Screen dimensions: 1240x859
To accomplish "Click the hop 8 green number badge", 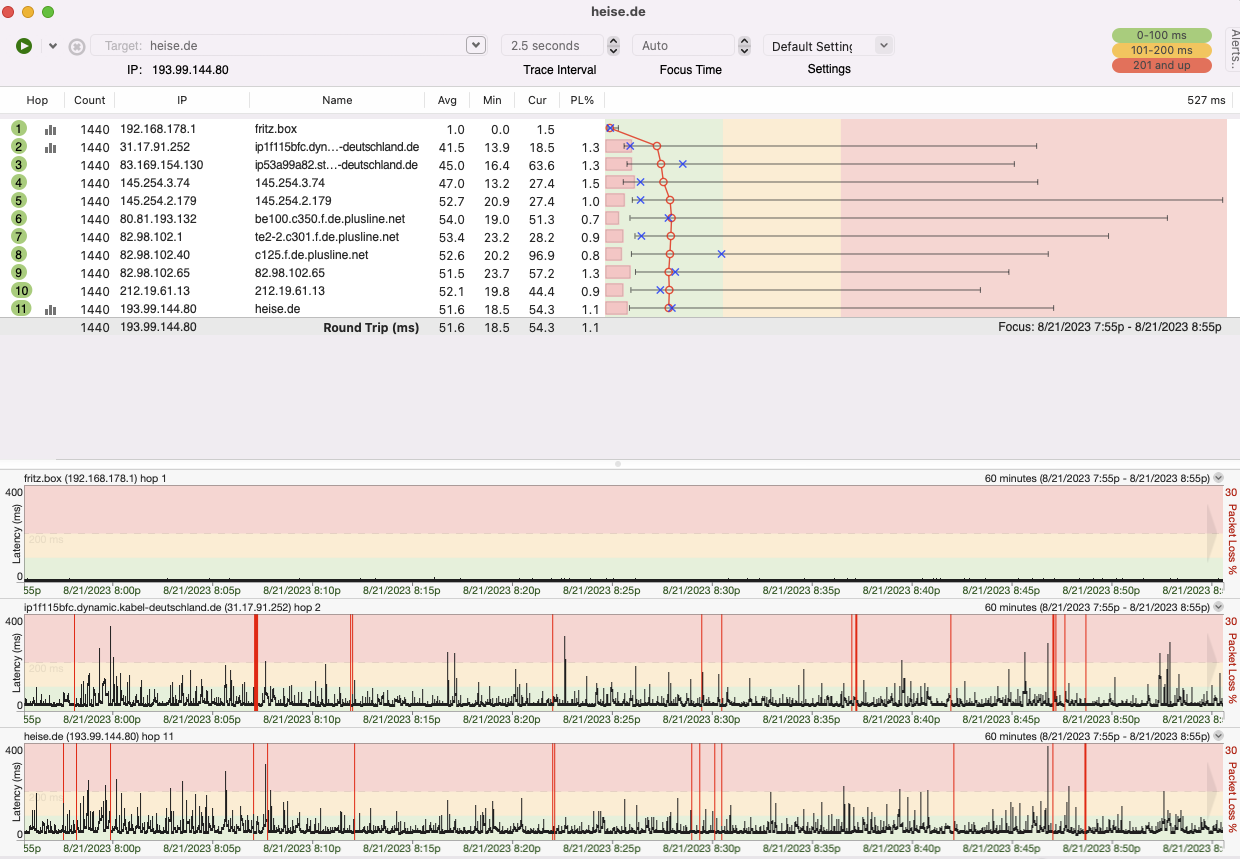I will 19,255.
